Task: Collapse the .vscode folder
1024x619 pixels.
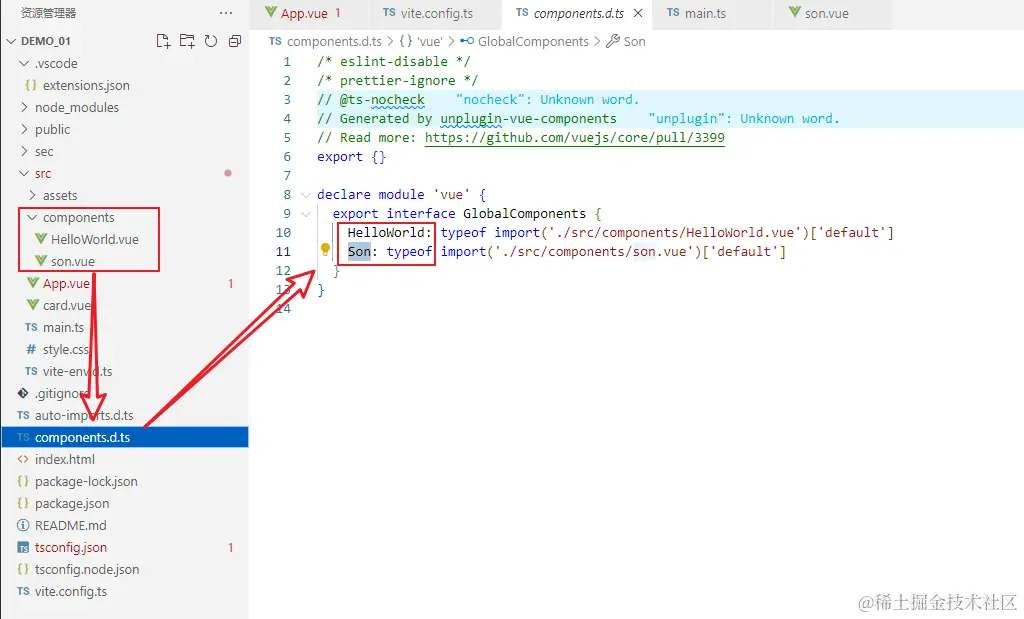Action: pos(24,63)
